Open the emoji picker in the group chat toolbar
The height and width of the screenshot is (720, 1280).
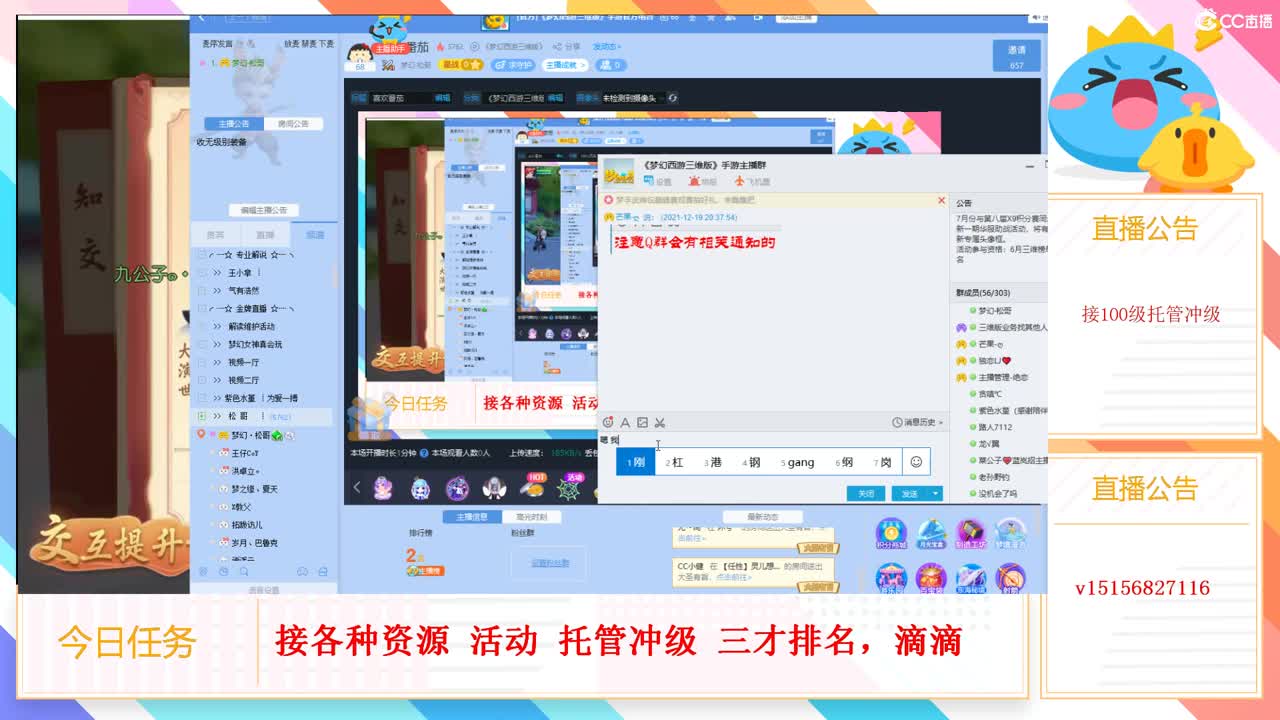607,423
